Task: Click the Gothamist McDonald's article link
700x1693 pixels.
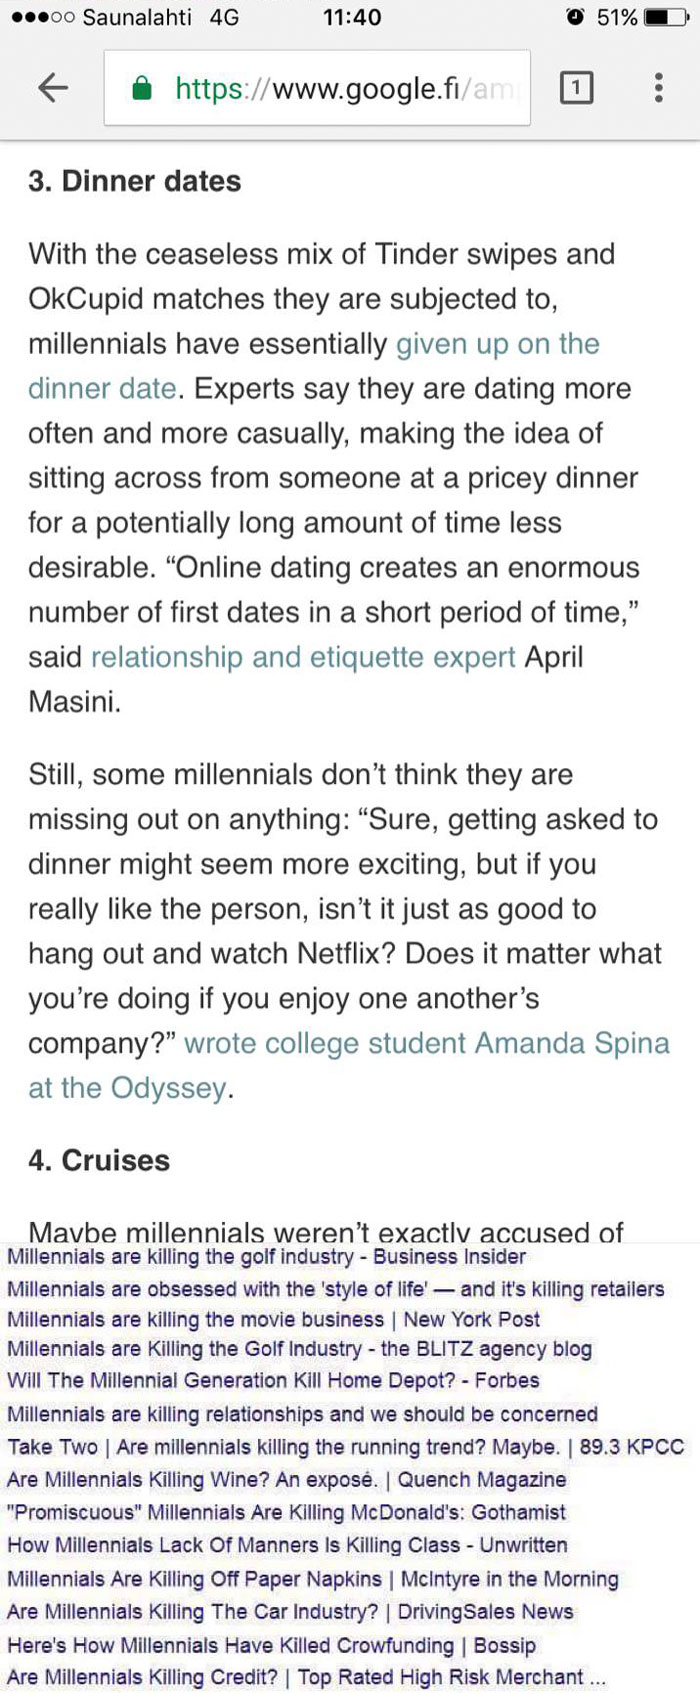Action: coord(283,1513)
